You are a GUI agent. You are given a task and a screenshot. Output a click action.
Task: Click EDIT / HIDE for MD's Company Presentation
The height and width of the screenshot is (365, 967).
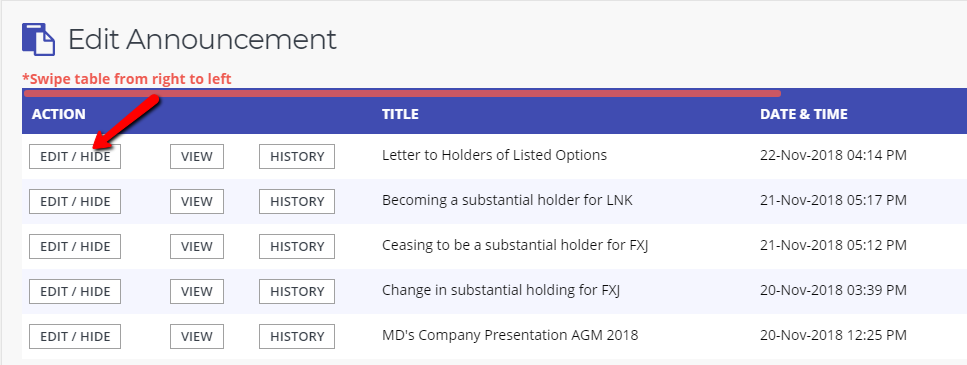pyautogui.click(x=75, y=337)
